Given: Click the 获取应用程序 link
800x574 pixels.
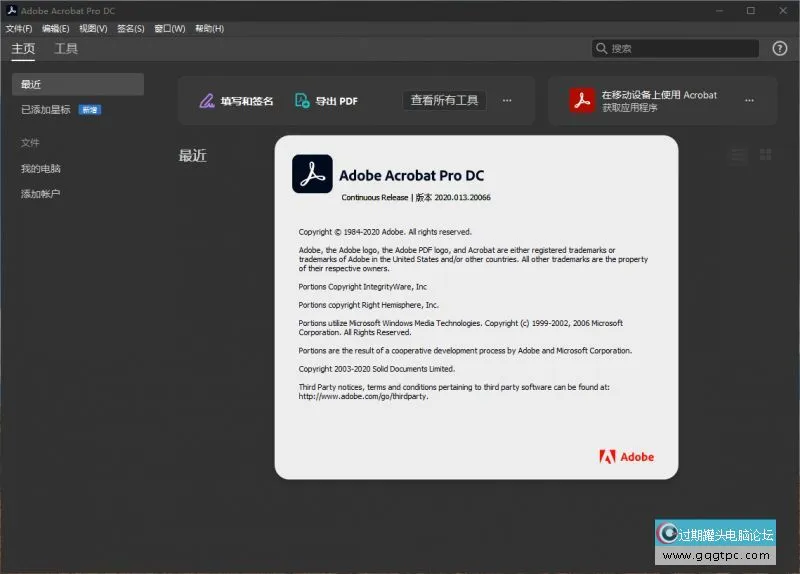Looking at the screenshot, I should (x=630, y=108).
